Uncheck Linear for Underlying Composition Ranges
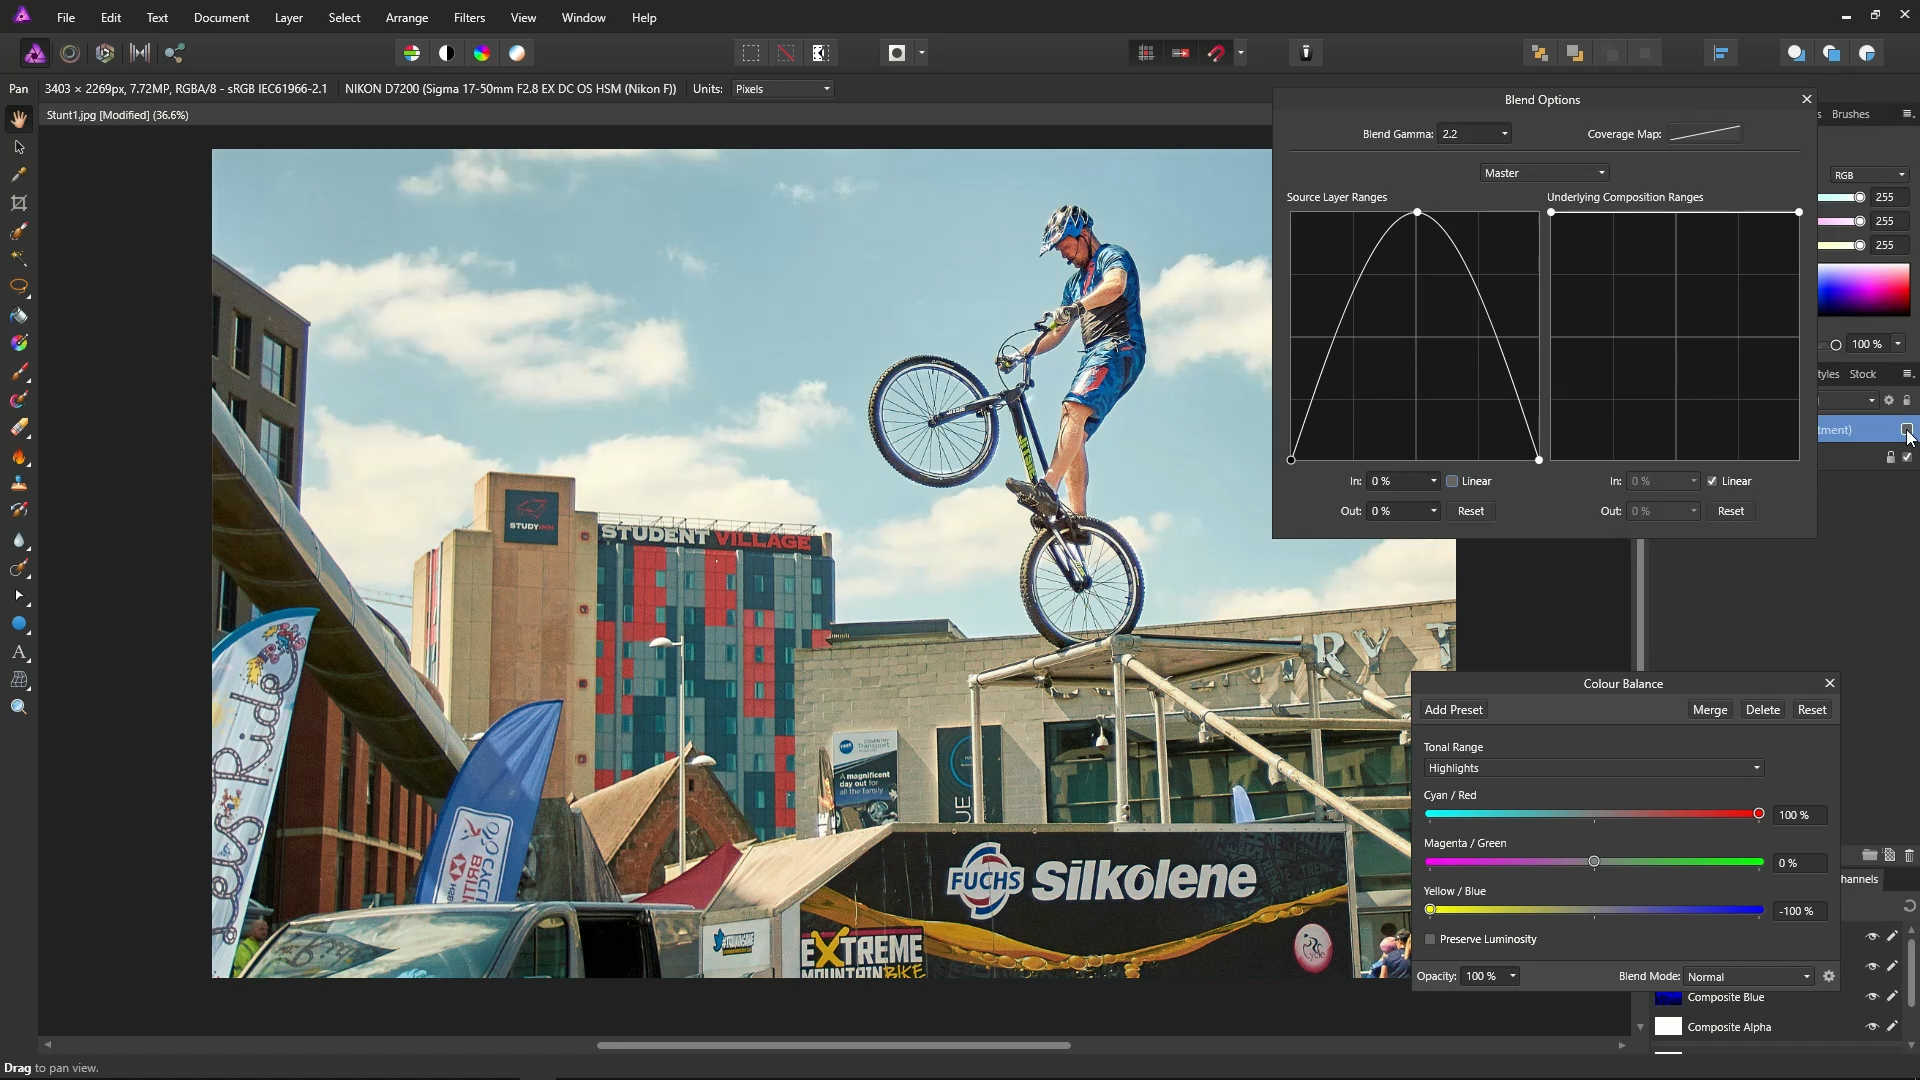The width and height of the screenshot is (1920, 1080). tap(1712, 481)
